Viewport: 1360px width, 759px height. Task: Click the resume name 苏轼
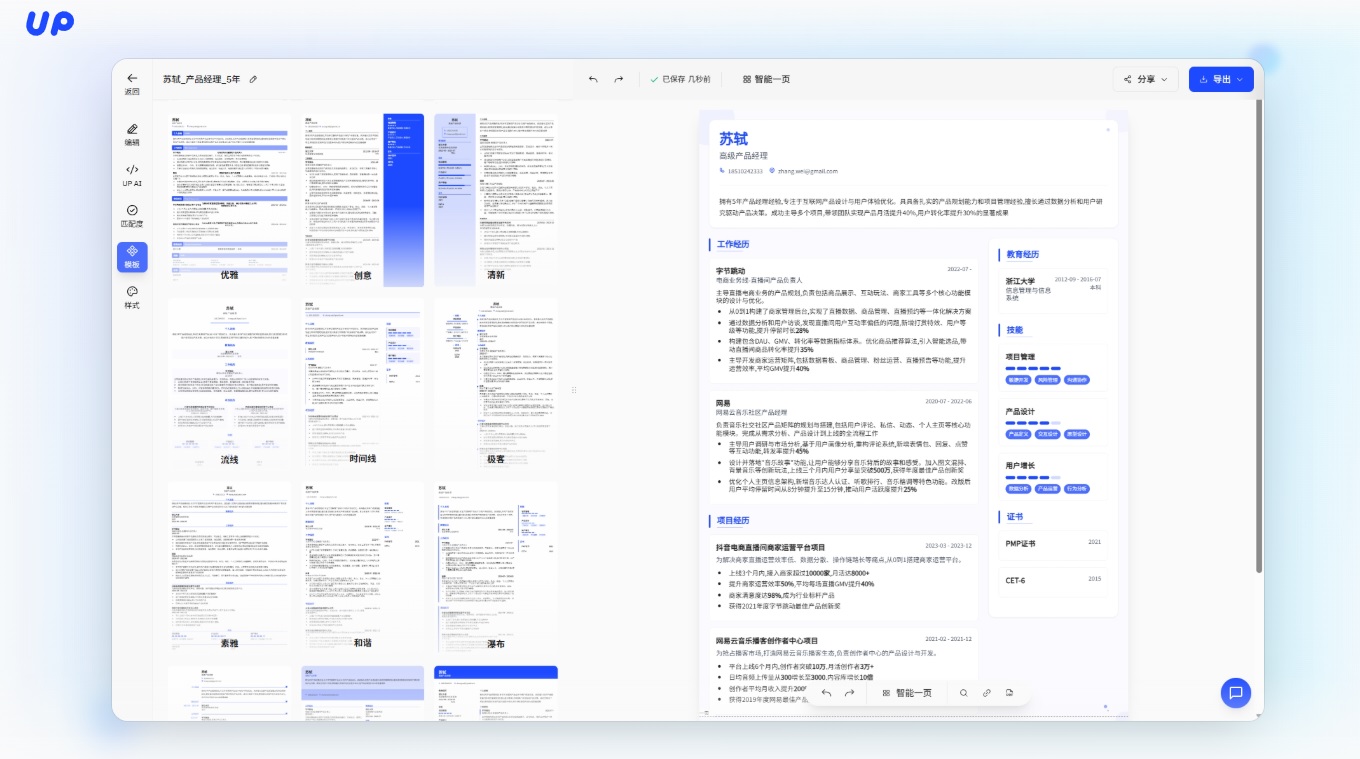pos(733,138)
